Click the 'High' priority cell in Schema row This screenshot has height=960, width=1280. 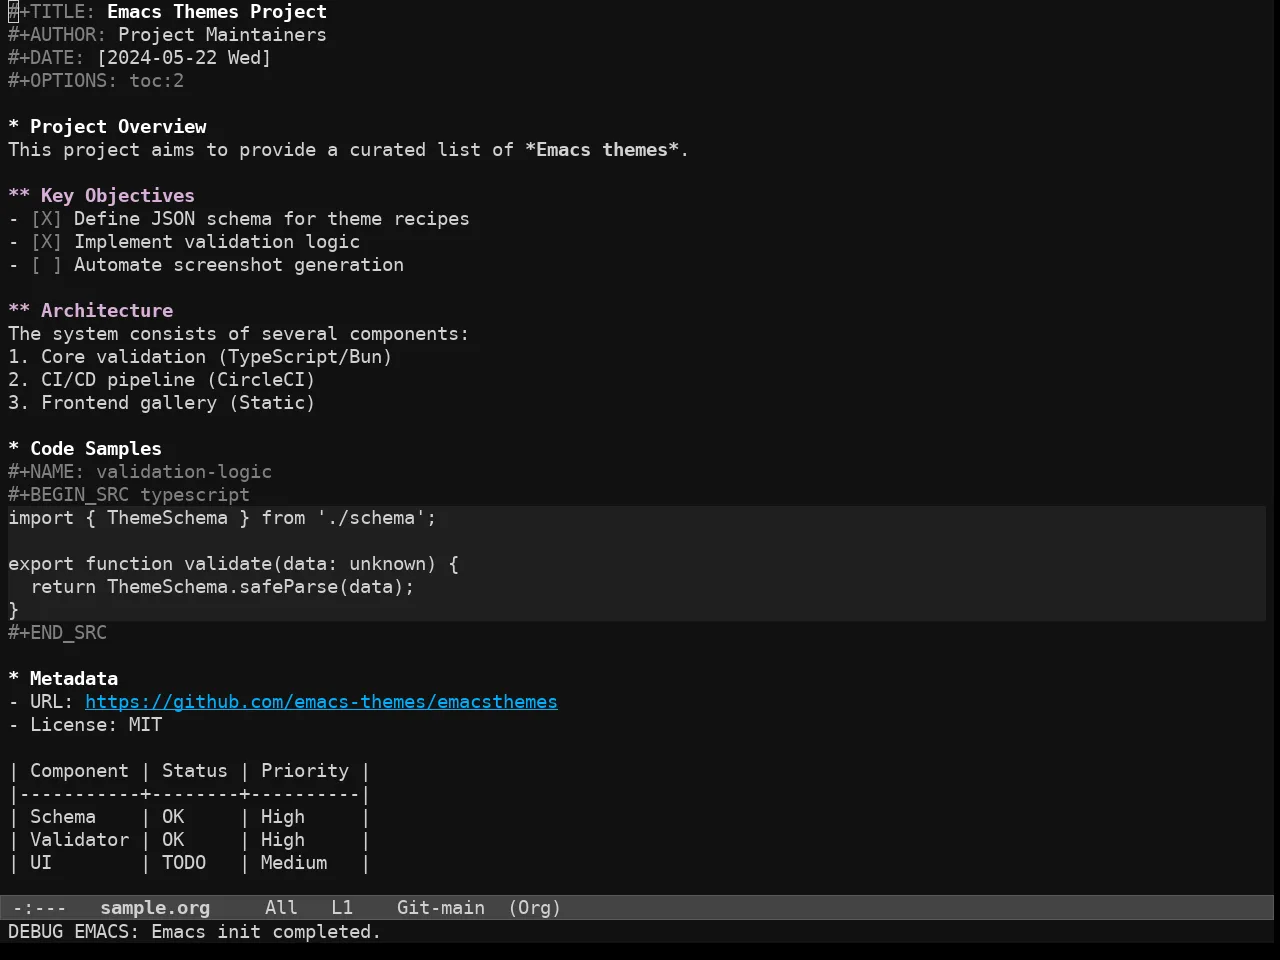pos(283,817)
